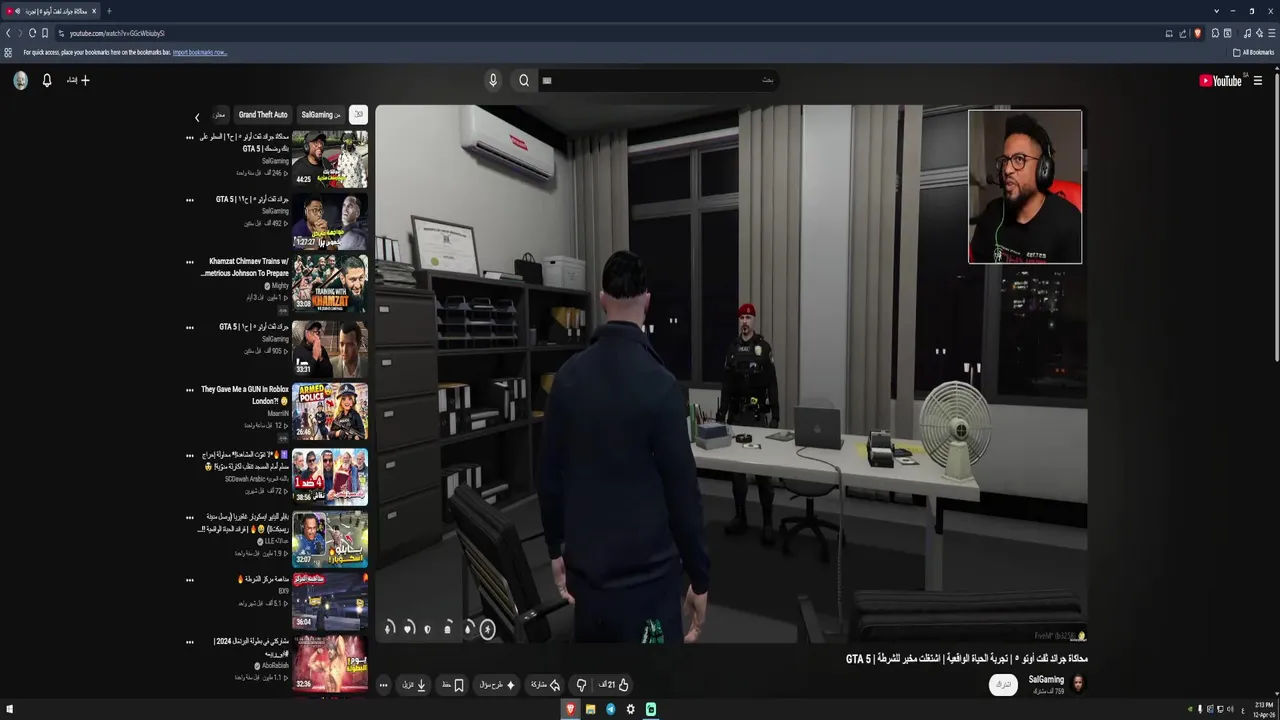Image resolution: width=1280 pixels, height=720 pixels.
Task: Click the main video player area
Action: (x=731, y=374)
